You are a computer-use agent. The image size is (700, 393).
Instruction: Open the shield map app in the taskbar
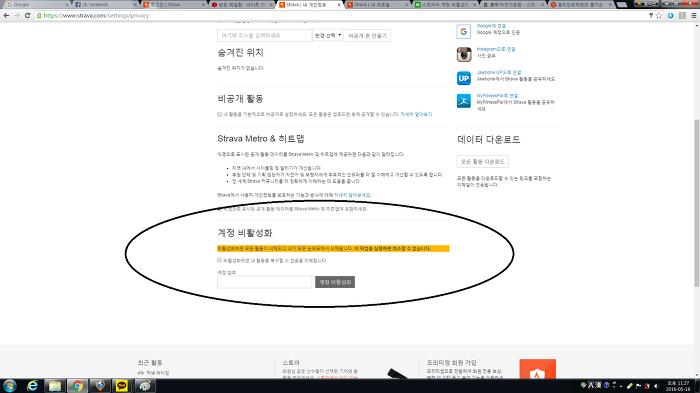point(100,386)
